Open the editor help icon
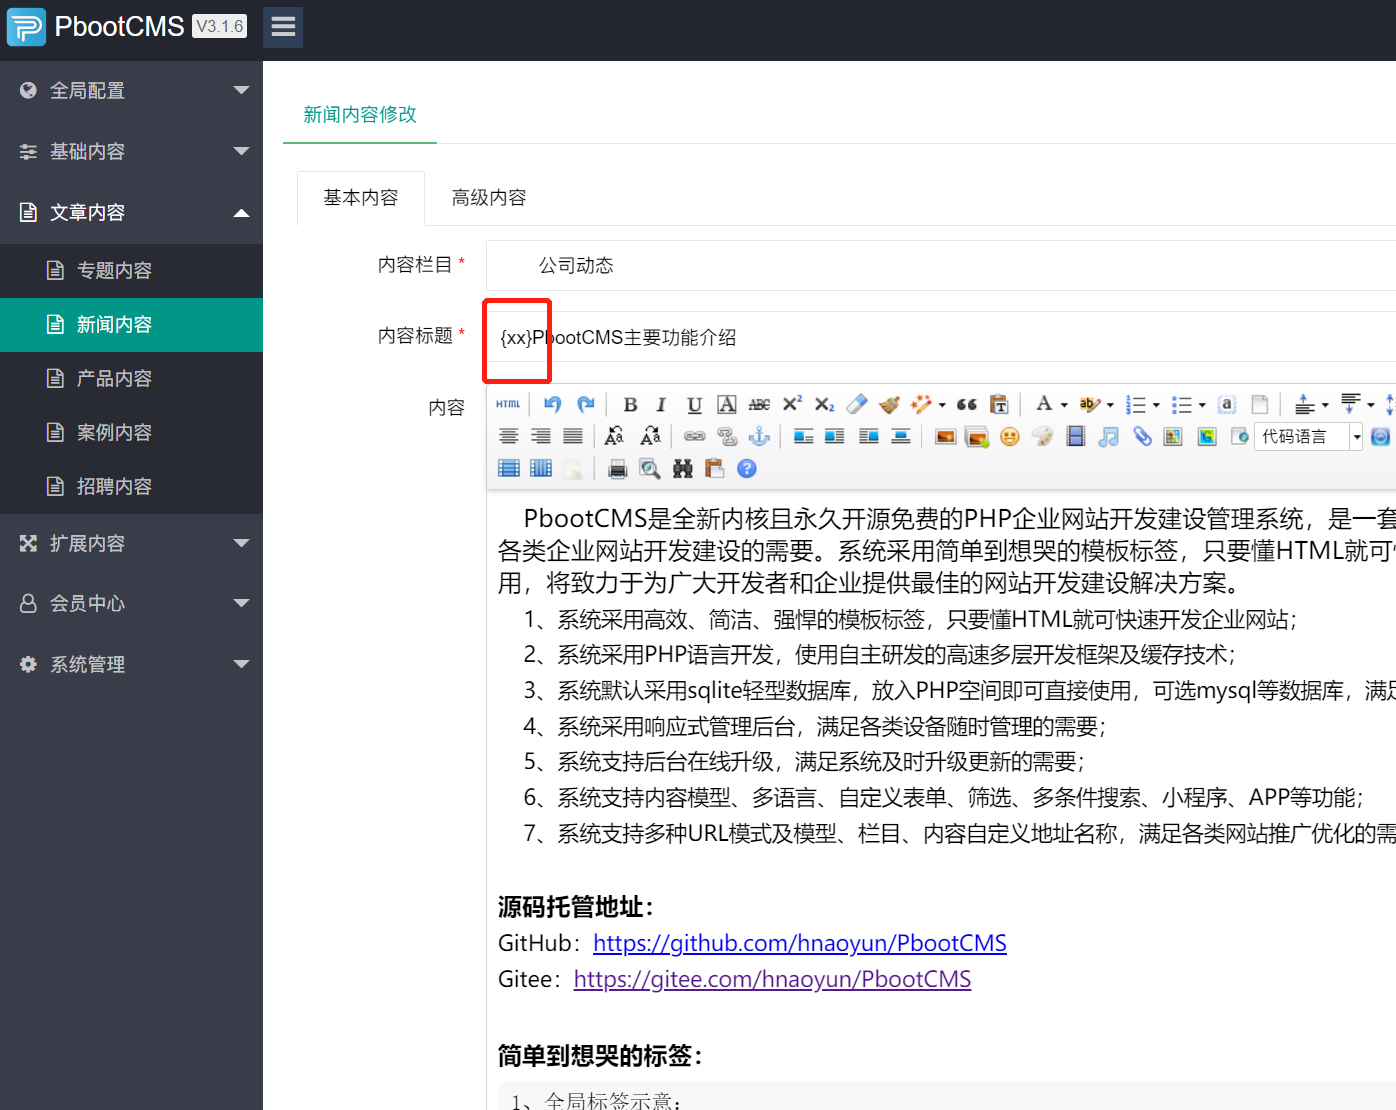This screenshot has width=1396, height=1110. (x=747, y=469)
